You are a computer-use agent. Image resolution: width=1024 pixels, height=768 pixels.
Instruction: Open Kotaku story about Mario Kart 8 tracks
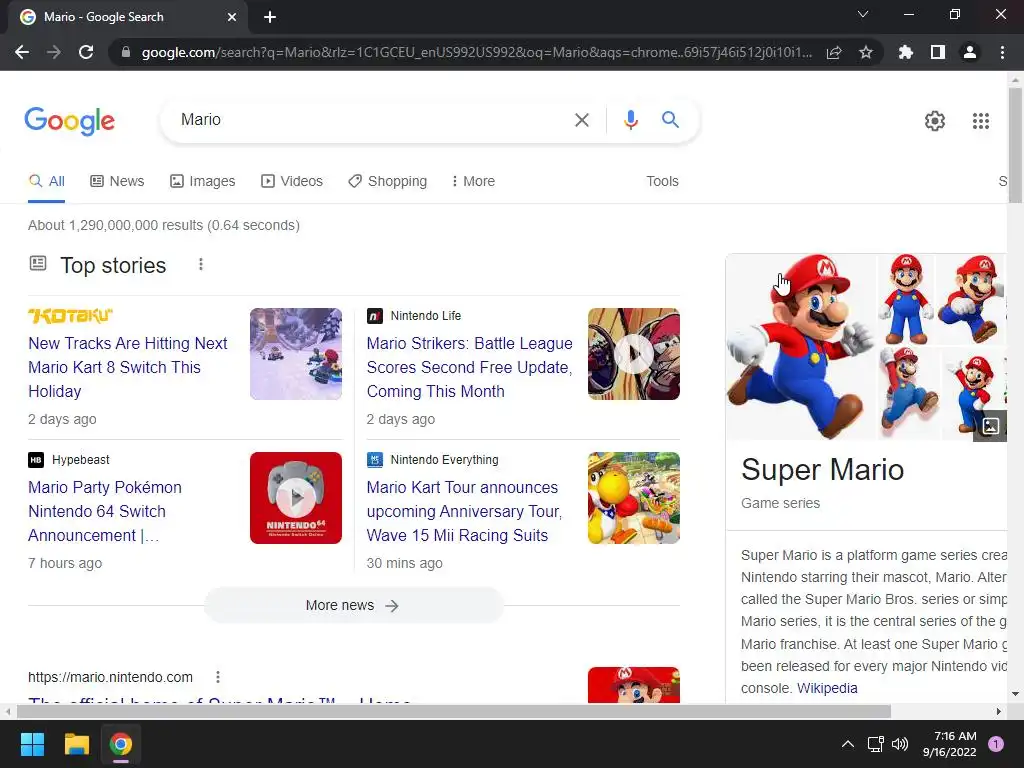pos(127,367)
